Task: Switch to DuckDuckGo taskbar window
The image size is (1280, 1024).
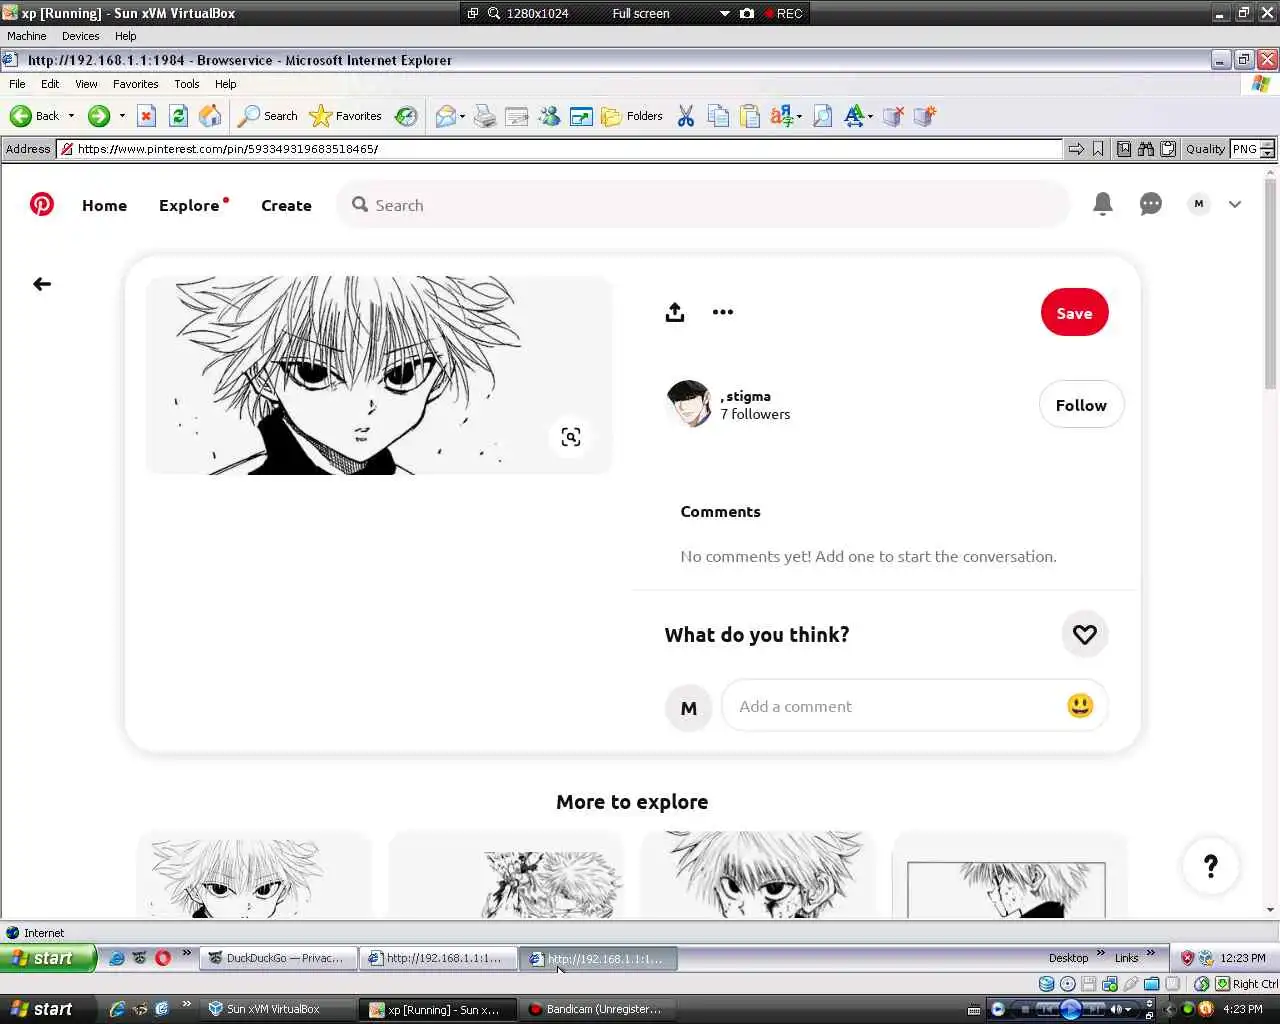Action: point(277,958)
